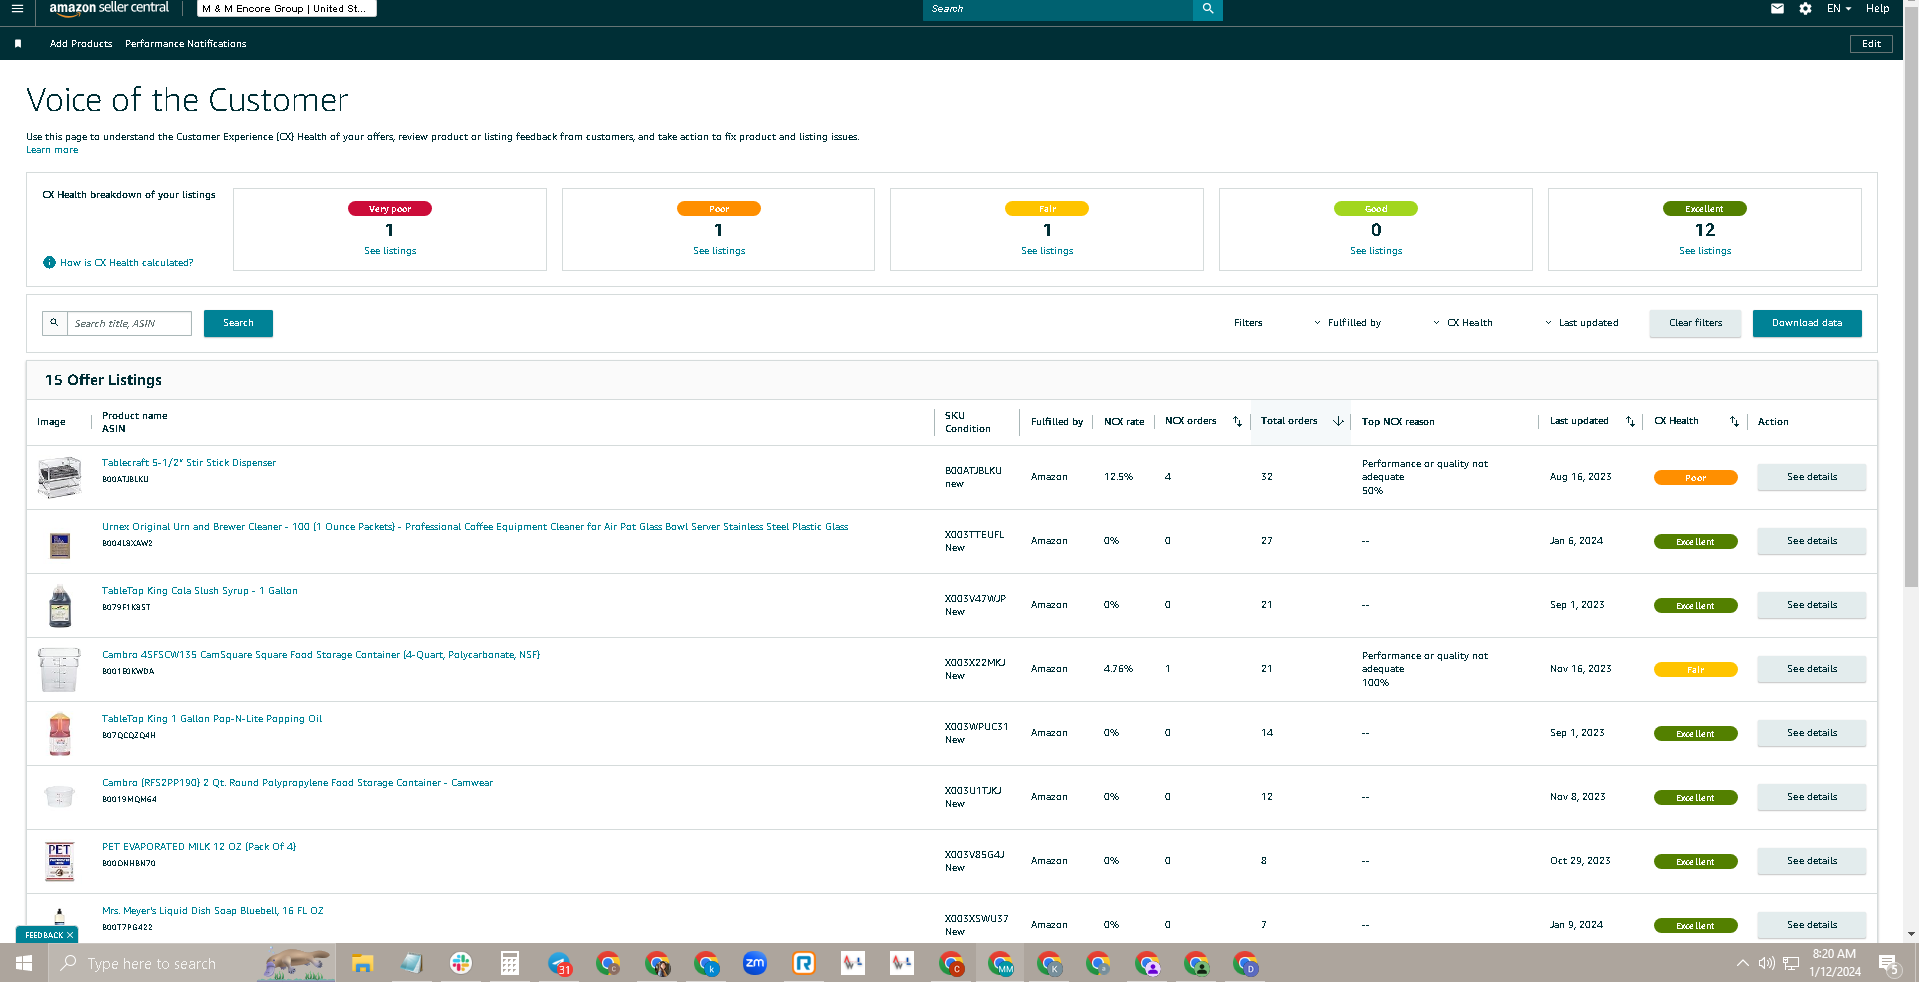This screenshot has width=1919, height=982.
Task: See details for Urnex Urn Cleaner
Action: pyautogui.click(x=1811, y=541)
